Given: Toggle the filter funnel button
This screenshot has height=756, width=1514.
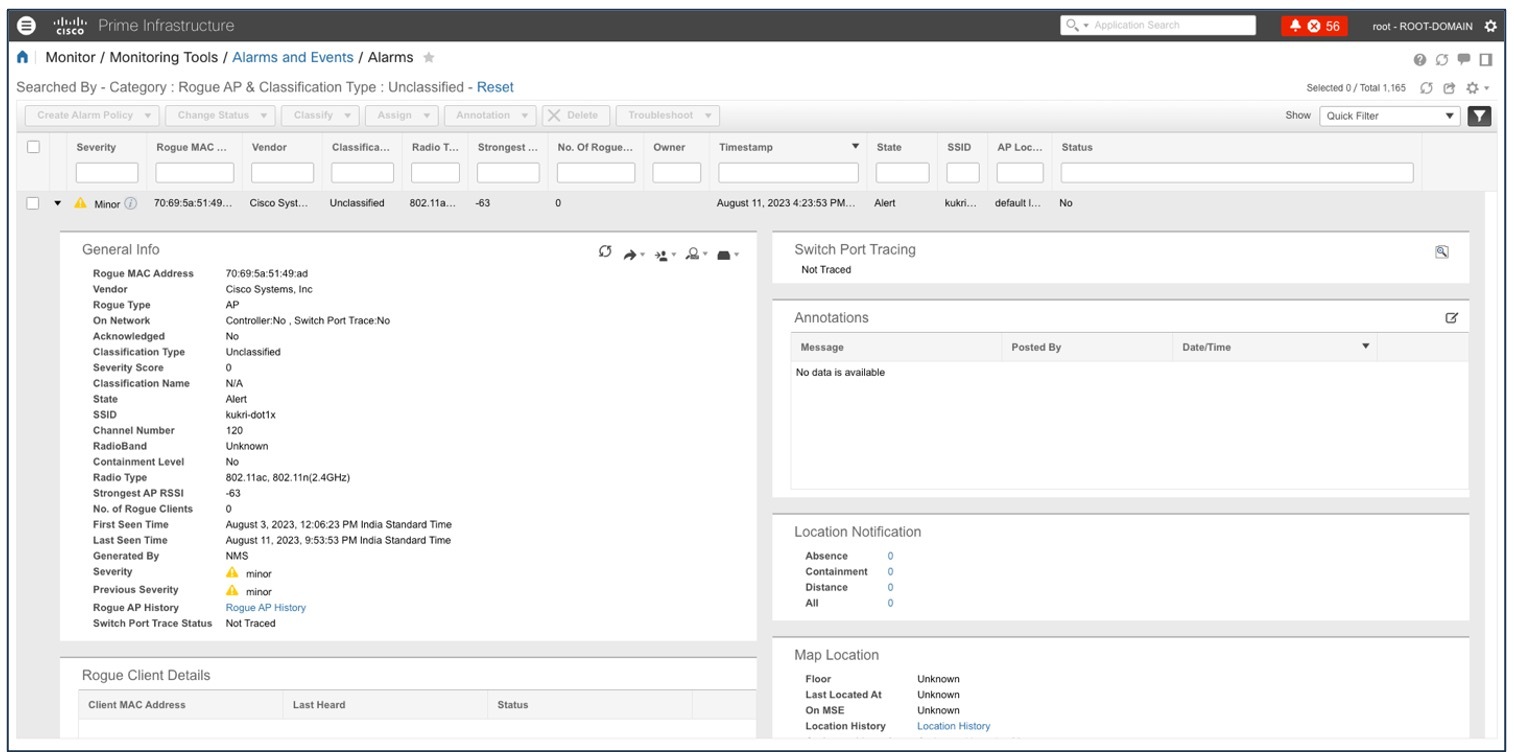Looking at the screenshot, I should tap(1479, 115).
